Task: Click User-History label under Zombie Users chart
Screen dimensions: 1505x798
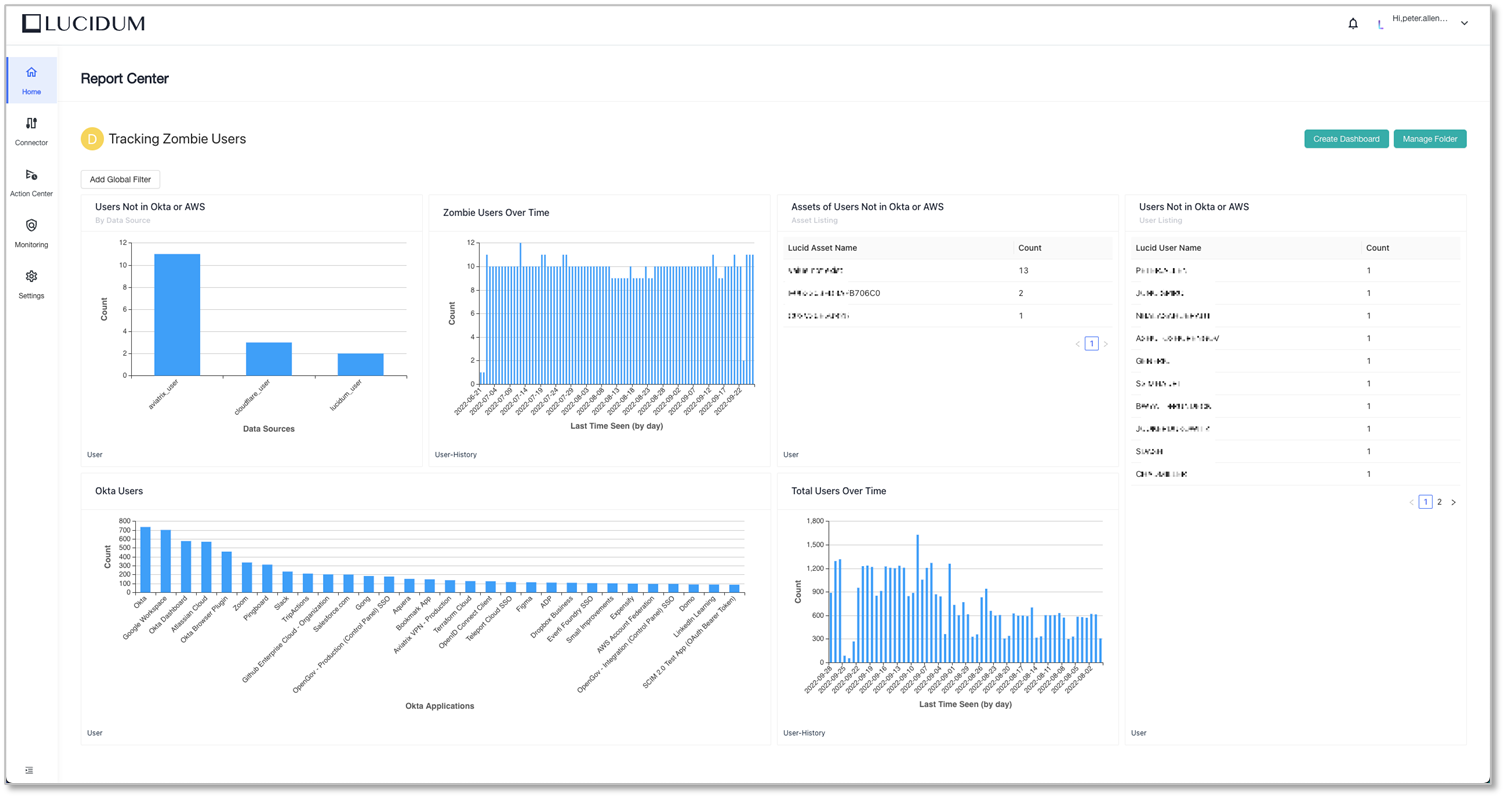Action: click(456, 455)
